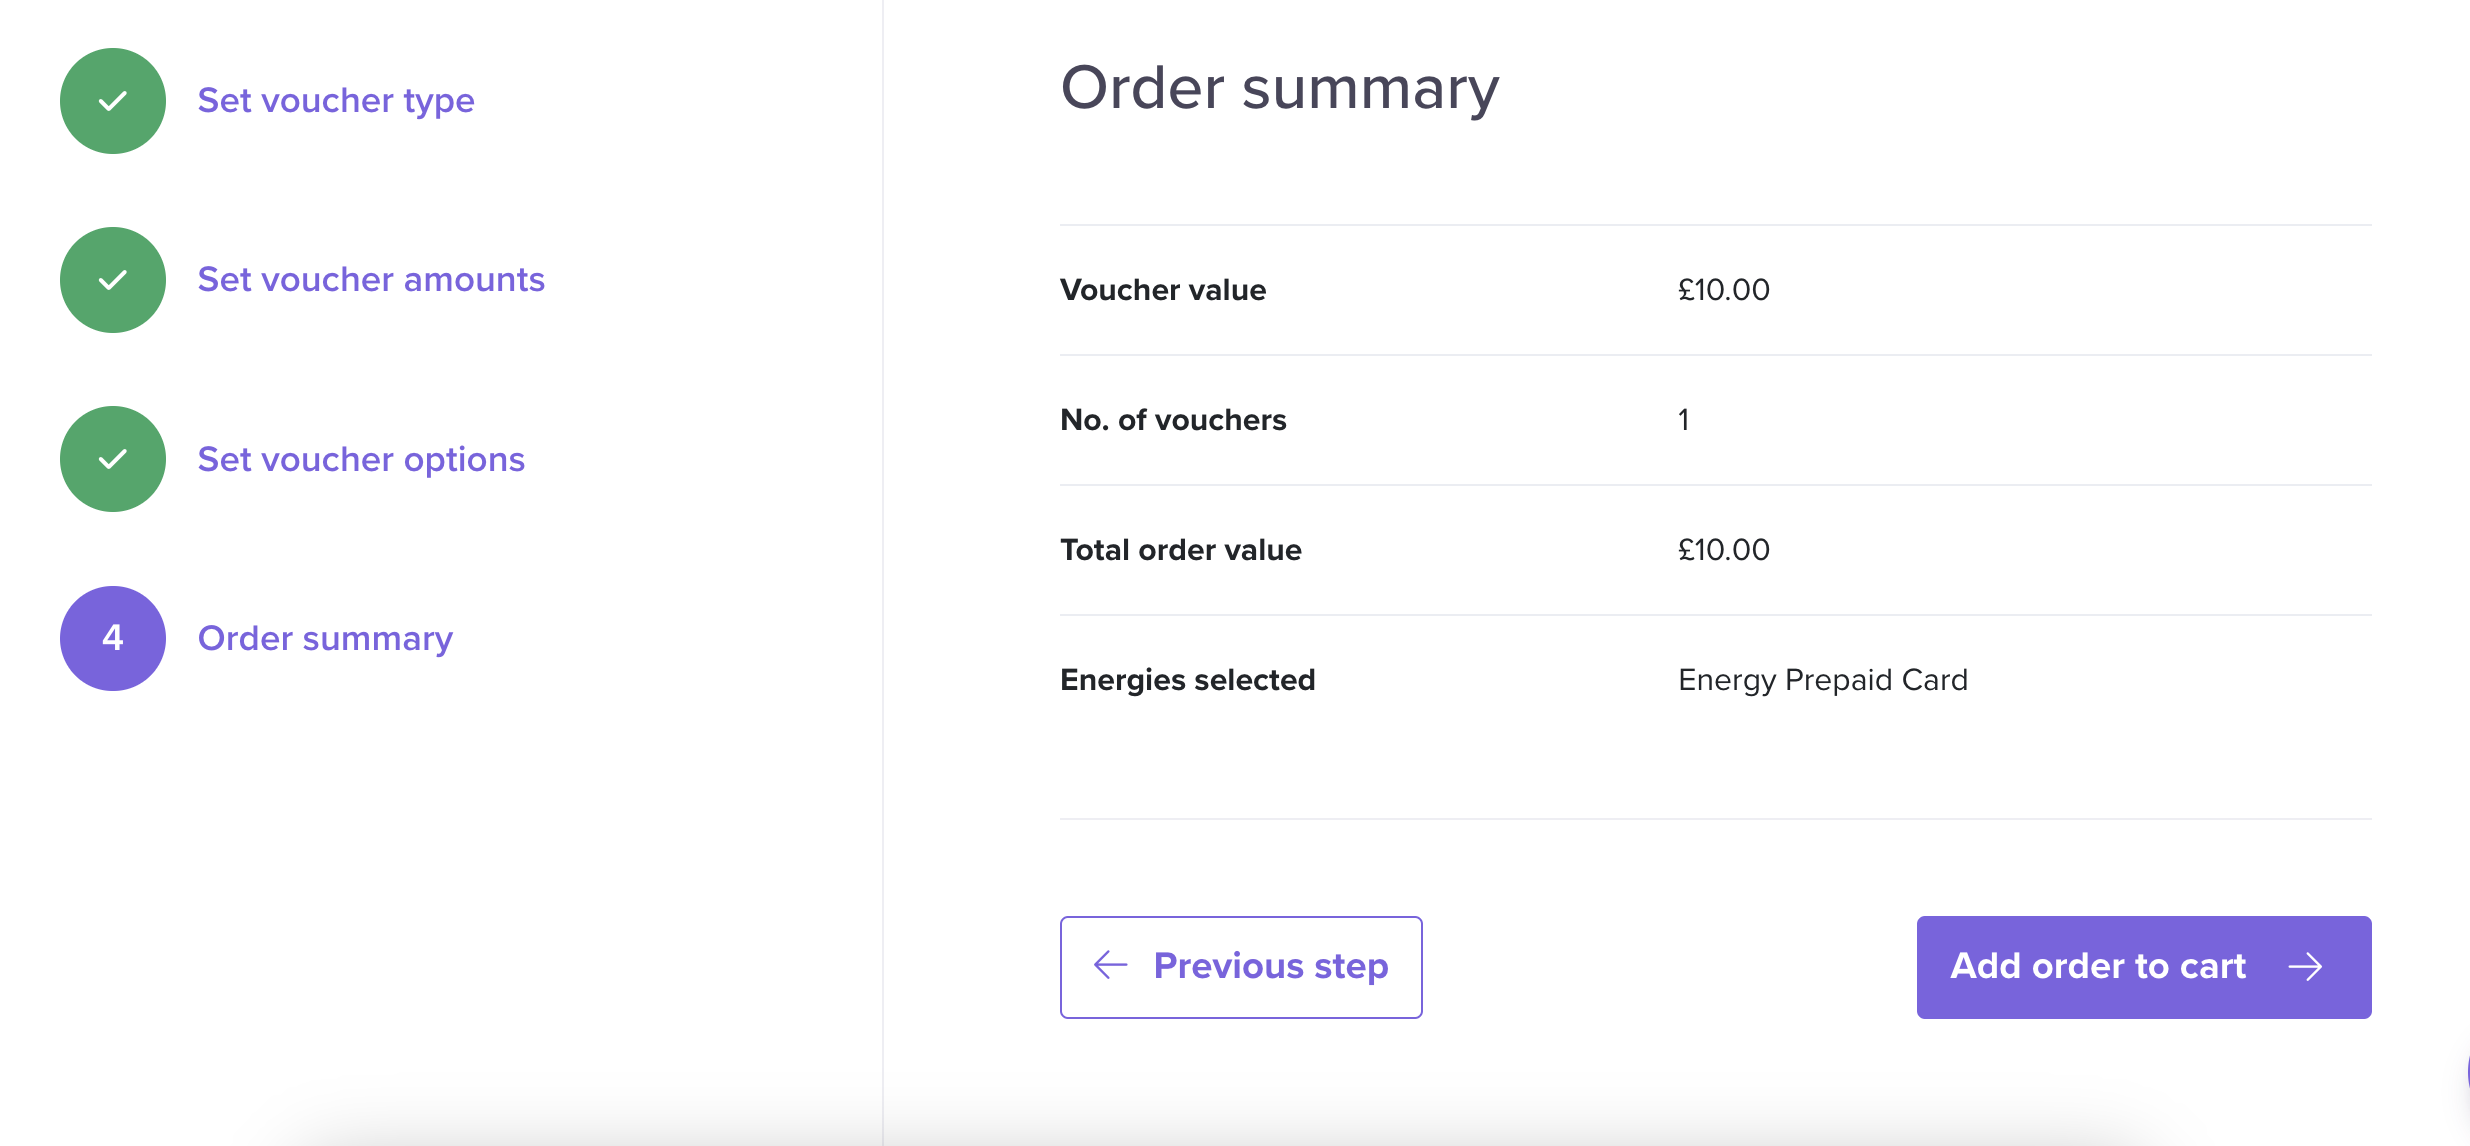Click the number of vouchers value 1
This screenshot has height=1146, width=2470.
1684,420
